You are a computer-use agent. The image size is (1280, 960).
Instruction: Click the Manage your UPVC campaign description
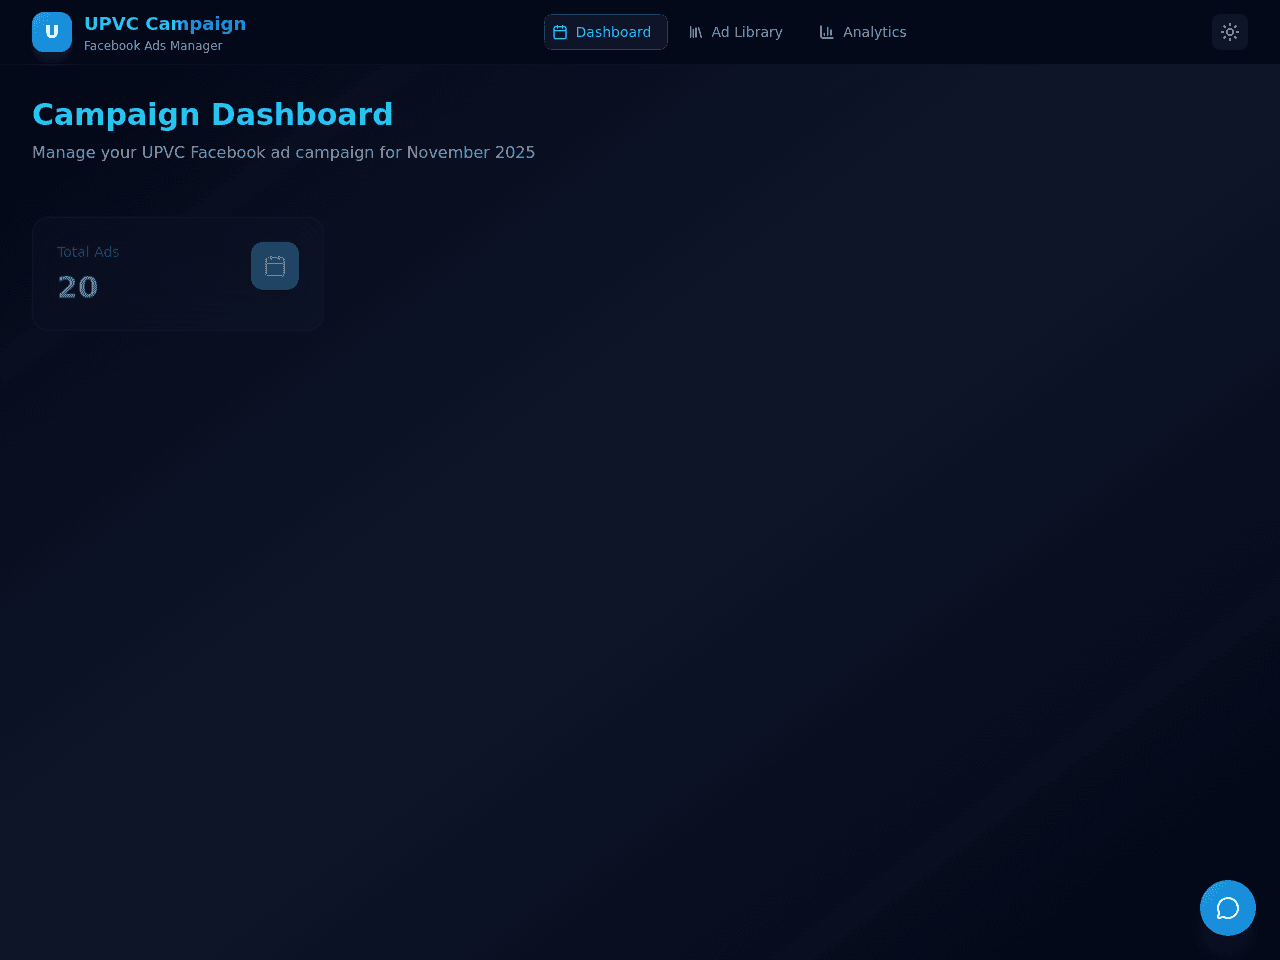284,152
